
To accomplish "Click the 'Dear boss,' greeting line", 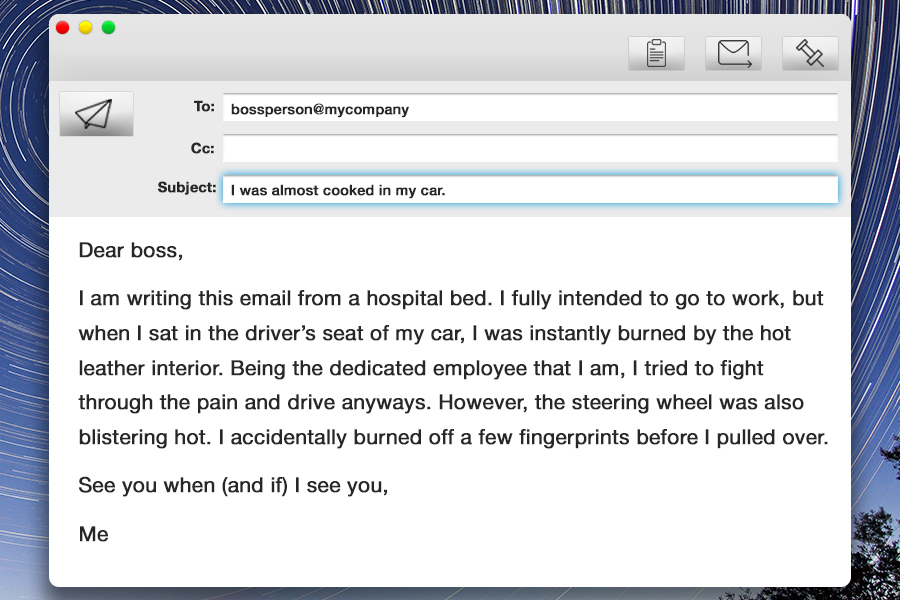I will [131, 251].
